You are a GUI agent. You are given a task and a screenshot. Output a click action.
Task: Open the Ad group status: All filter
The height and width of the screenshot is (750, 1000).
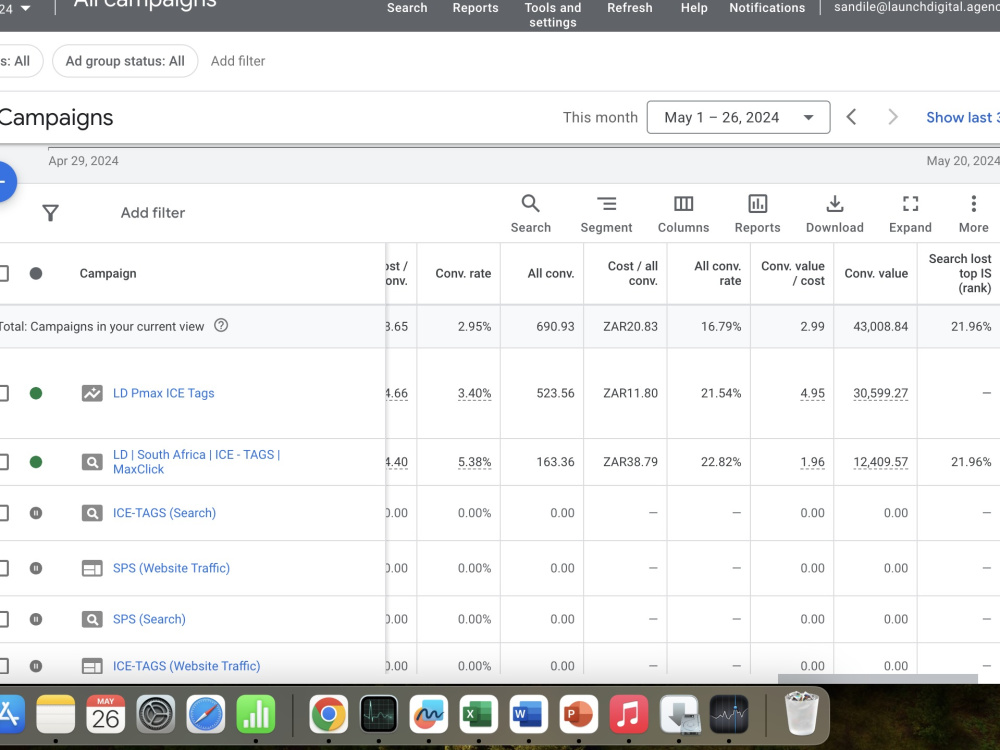125,61
